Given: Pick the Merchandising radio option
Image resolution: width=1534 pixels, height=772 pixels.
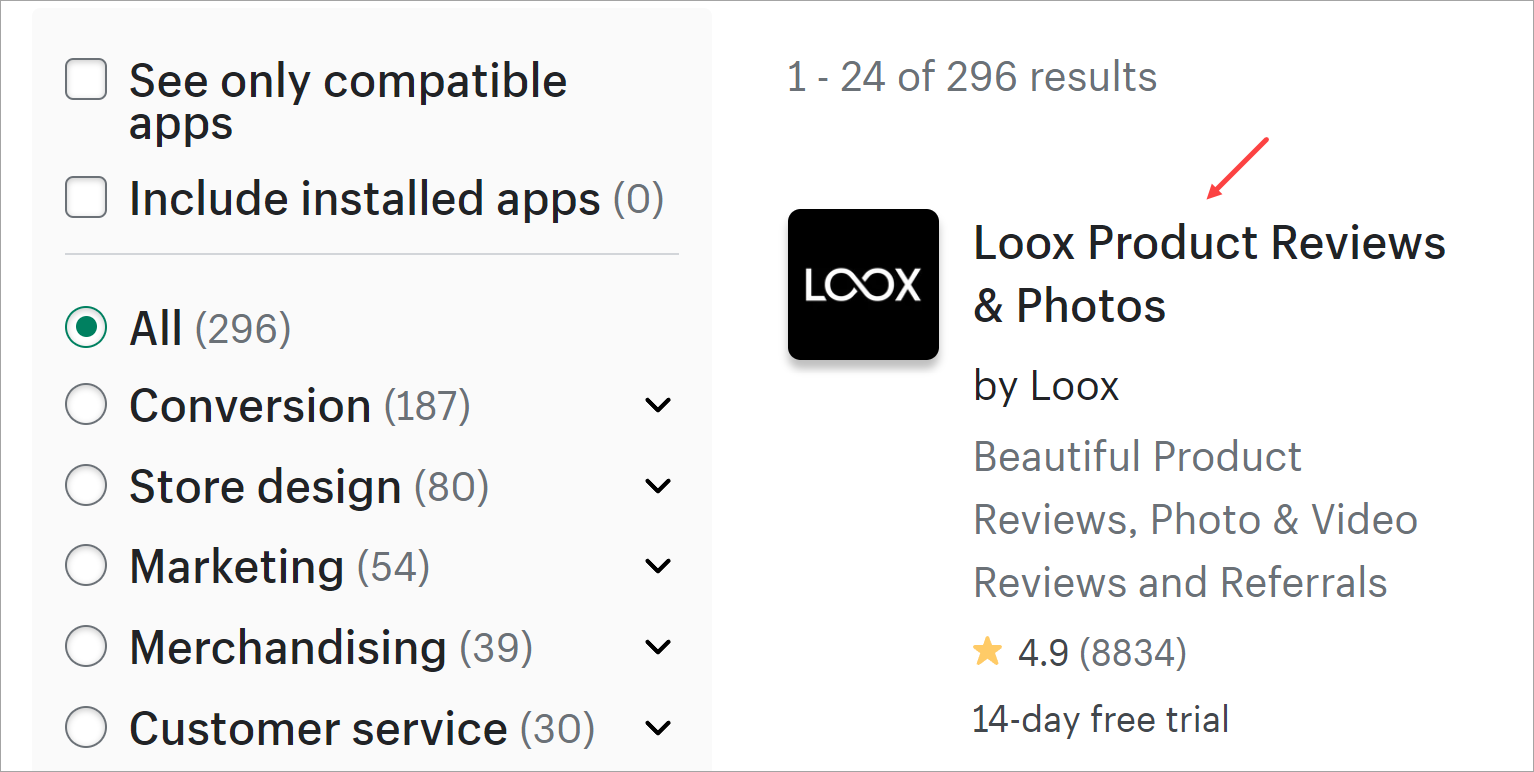Looking at the screenshot, I should (86, 647).
